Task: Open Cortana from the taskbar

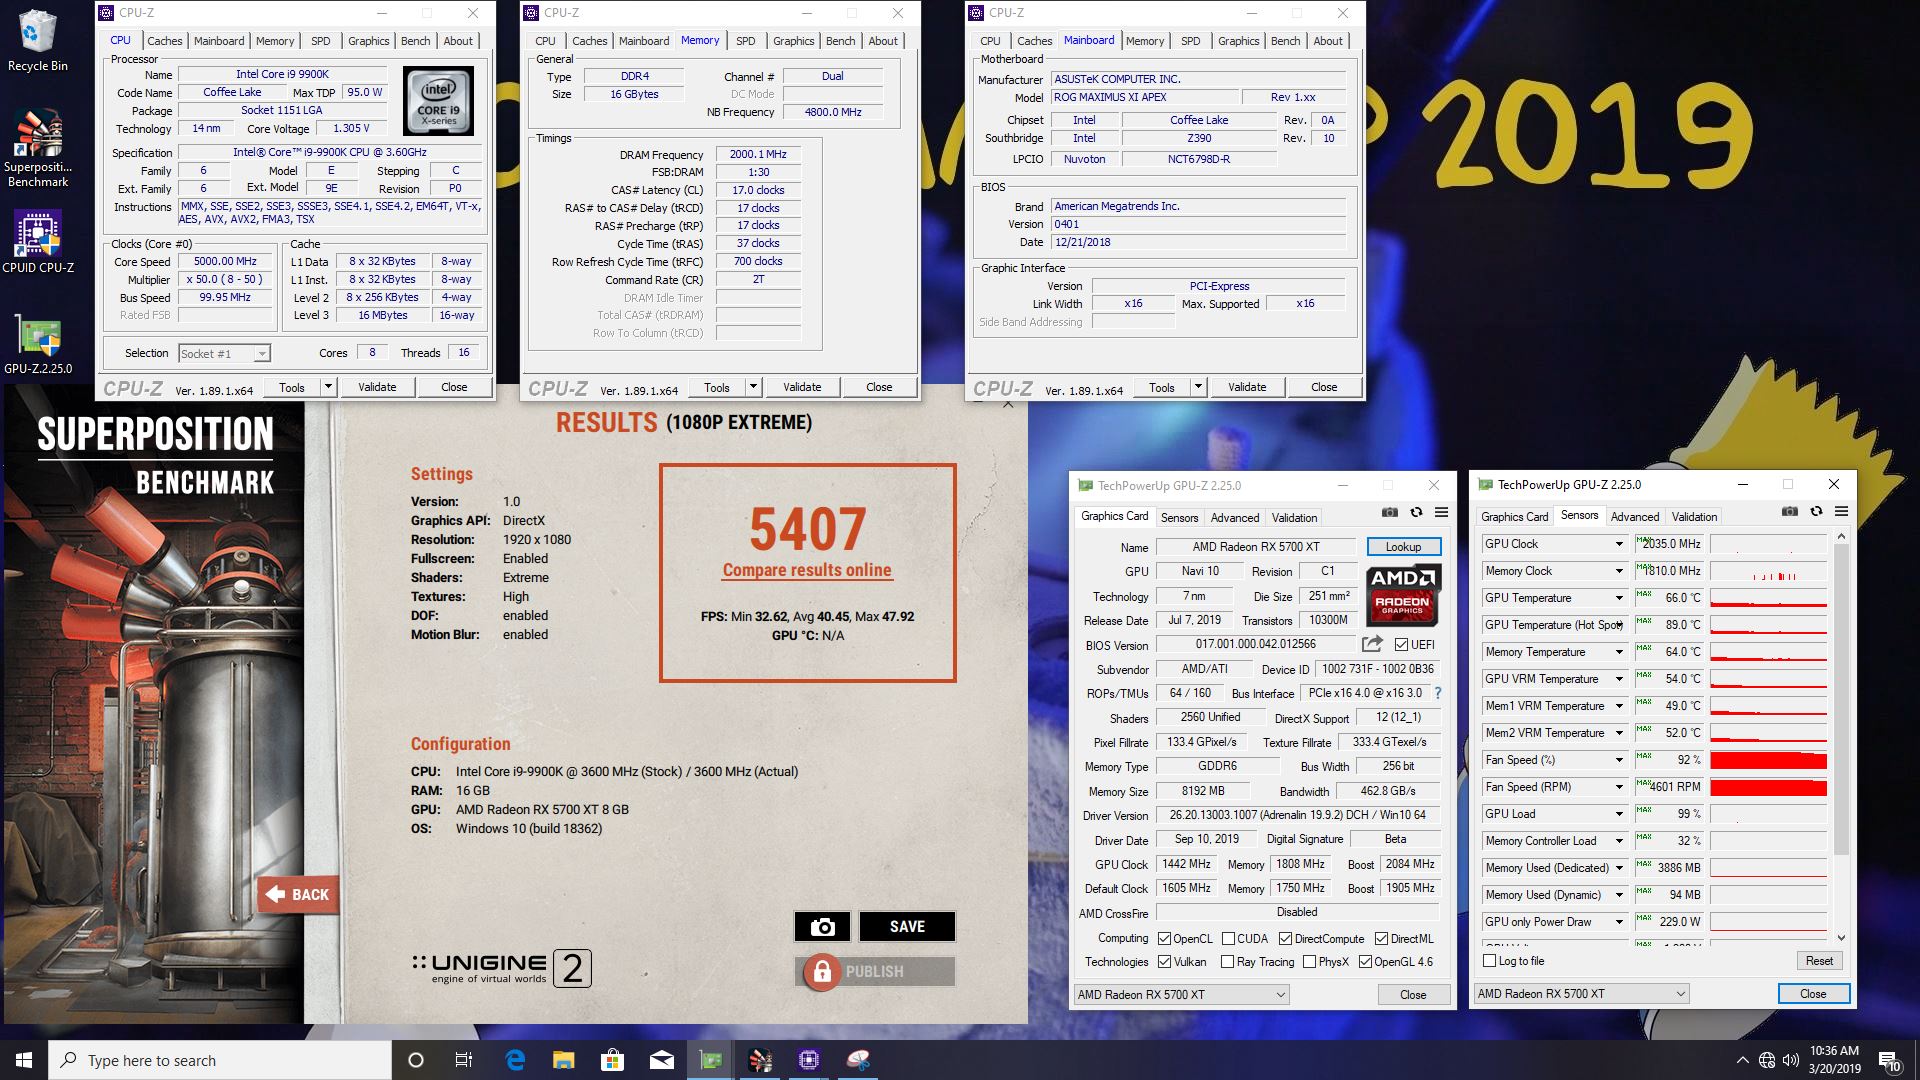Action: pos(416,1060)
